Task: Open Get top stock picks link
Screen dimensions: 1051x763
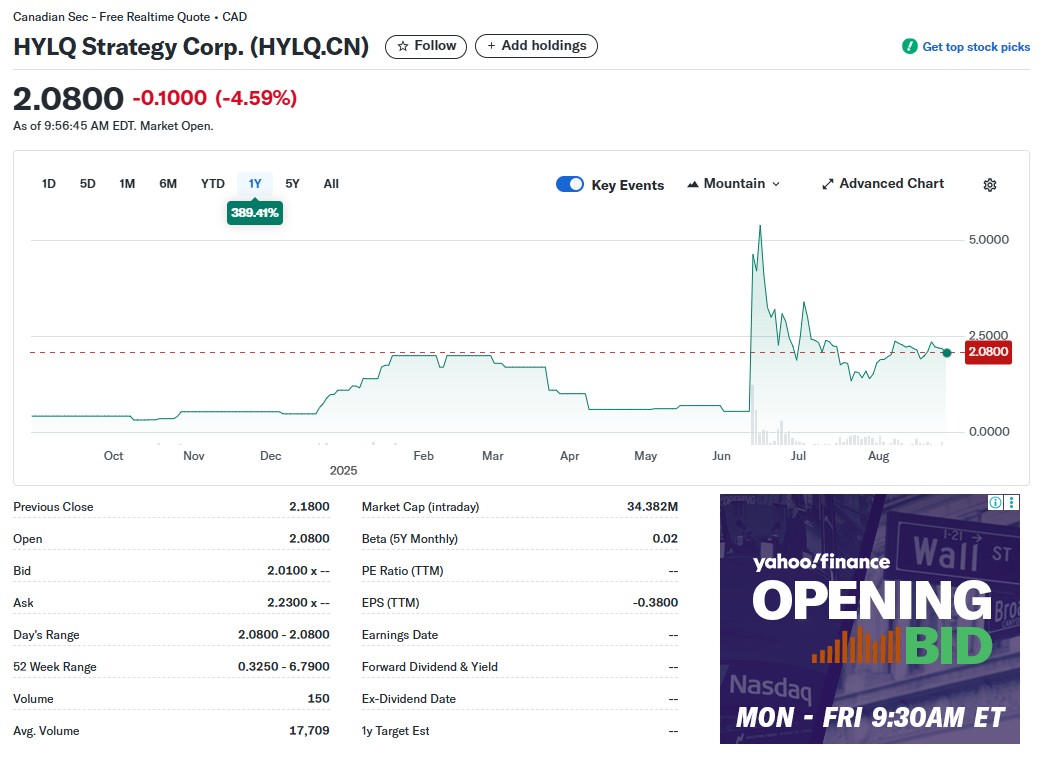Action: point(975,47)
